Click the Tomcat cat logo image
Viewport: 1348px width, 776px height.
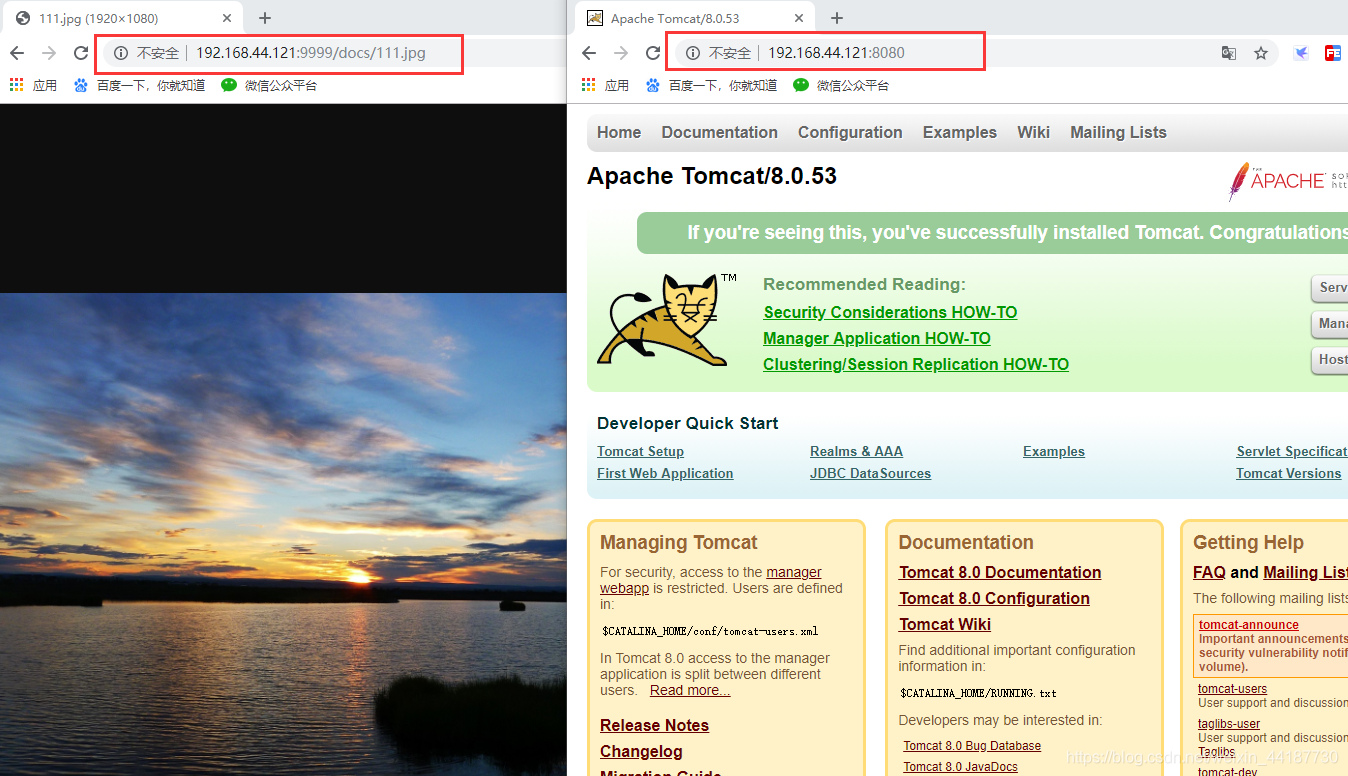(x=665, y=319)
